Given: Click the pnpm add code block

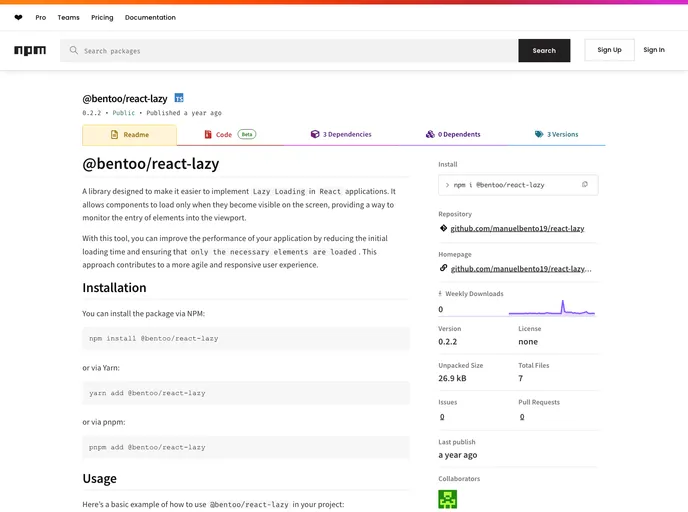Looking at the screenshot, I should pyautogui.click(x=246, y=447).
